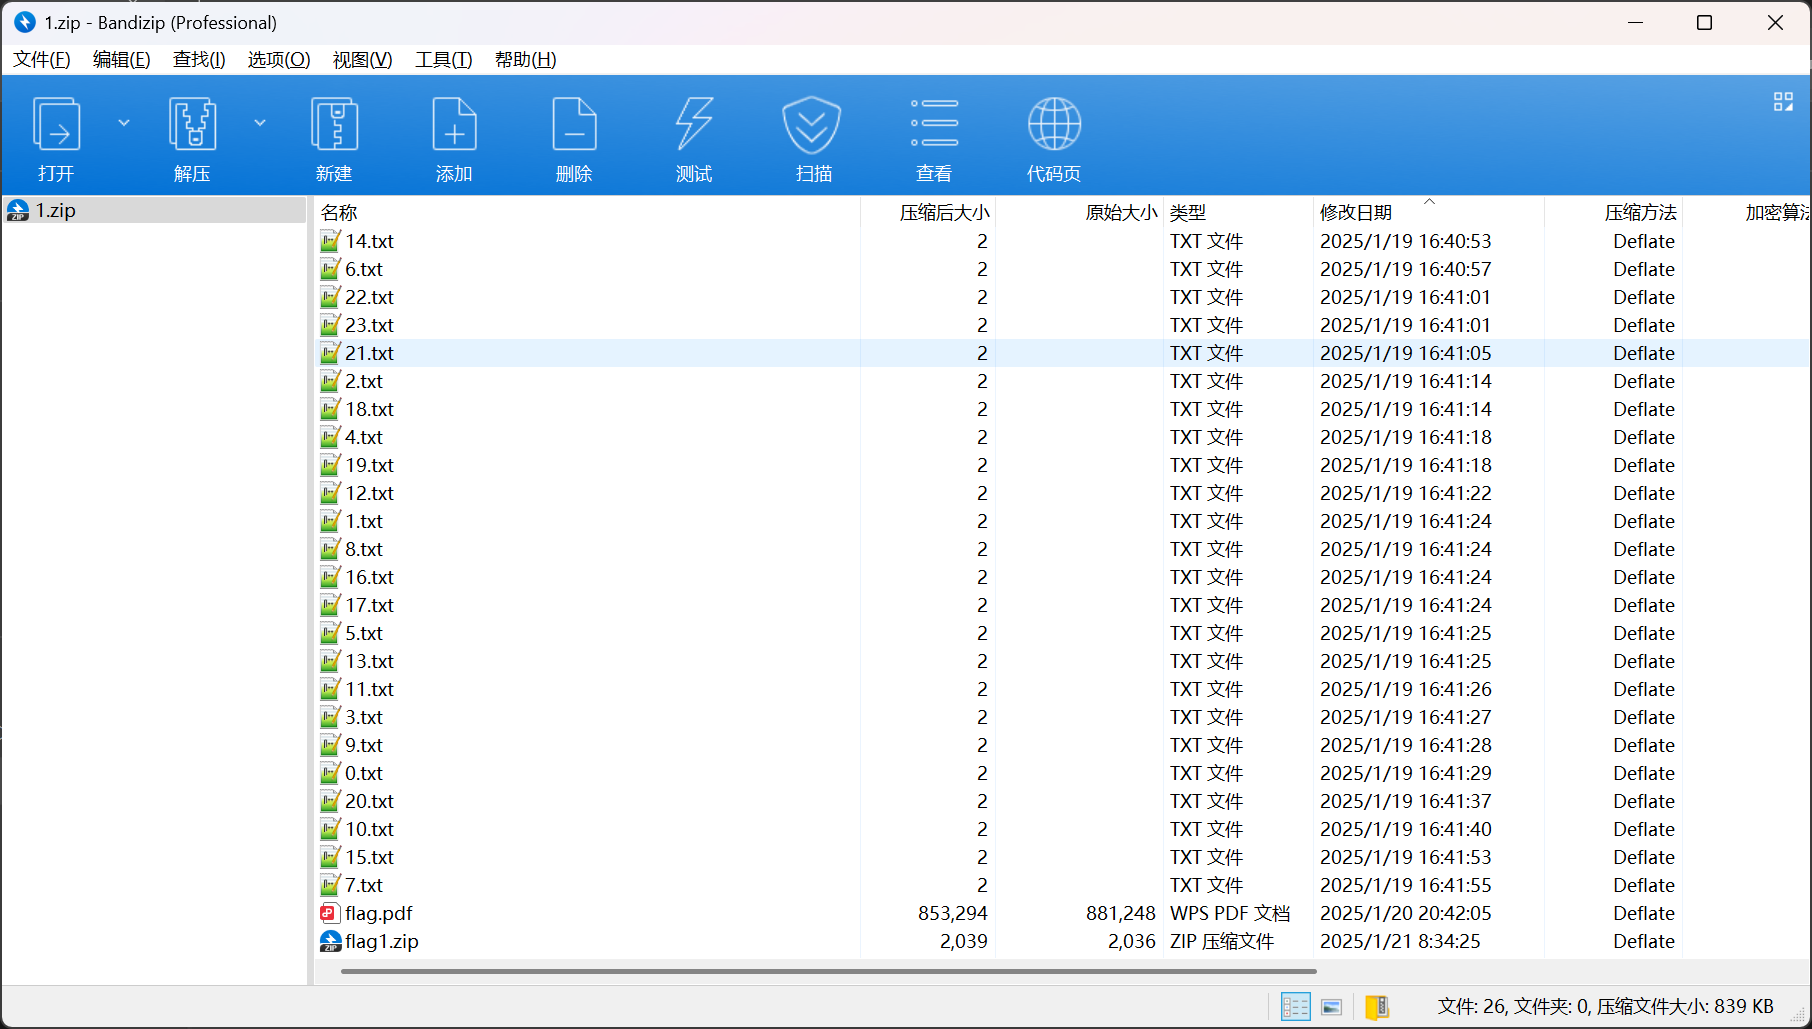Click the 2.txt file icon
The height and width of the screenshot is (1029, 1812).
click(x=330, y=381)
